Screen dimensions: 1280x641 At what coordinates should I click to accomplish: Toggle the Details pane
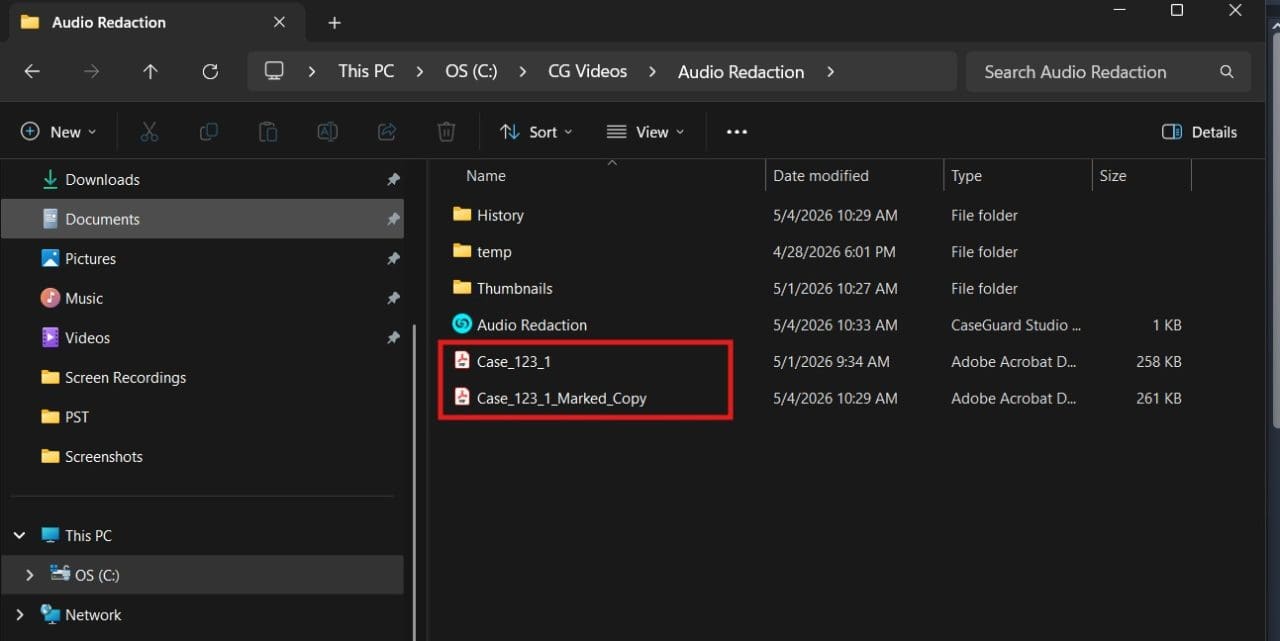pos(1199,132)
